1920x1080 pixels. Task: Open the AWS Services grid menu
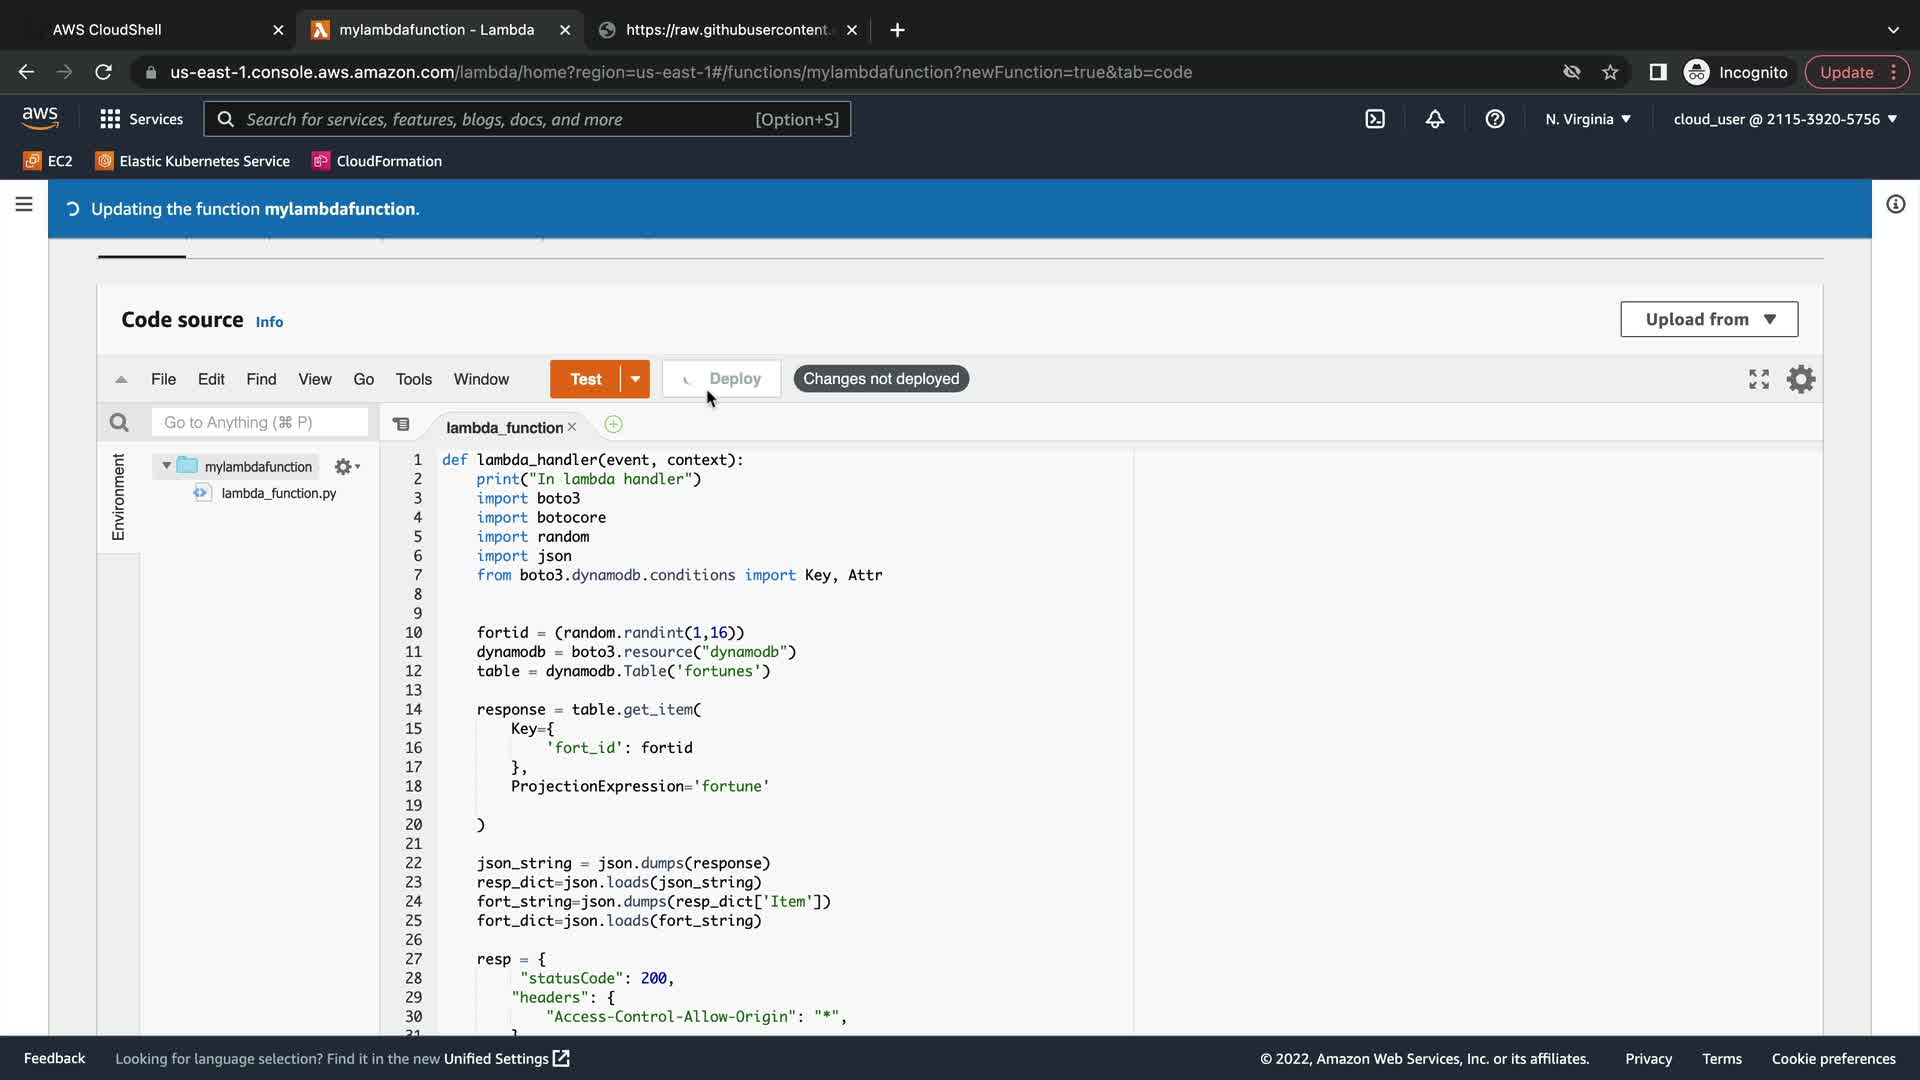coord(110,119)
